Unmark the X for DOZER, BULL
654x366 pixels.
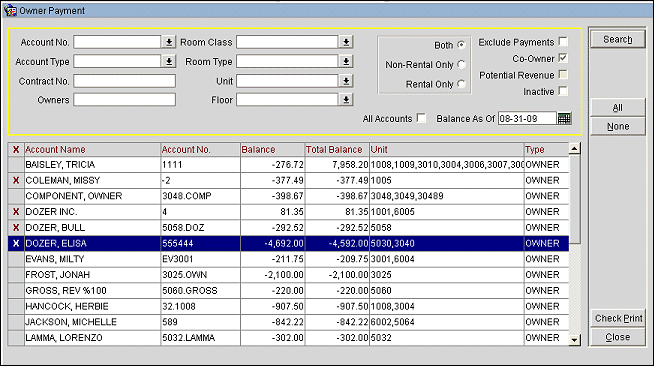[16, 228]
